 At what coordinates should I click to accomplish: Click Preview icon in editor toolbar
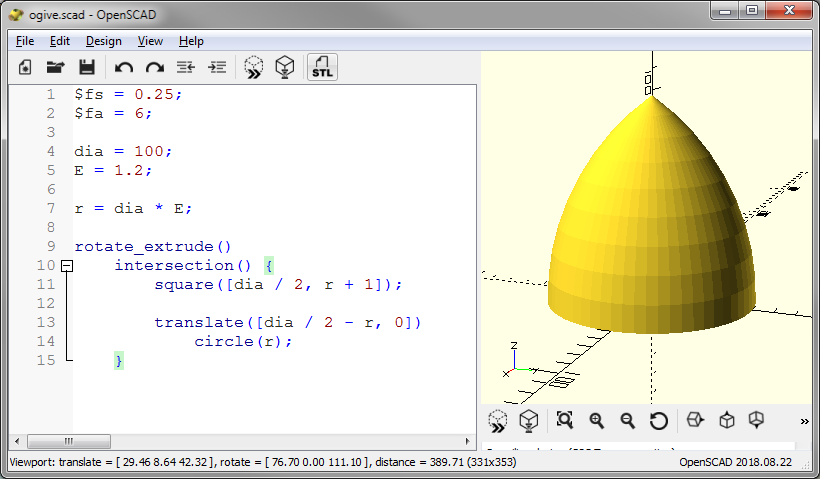pyautogui.click(x=254, y=67)
